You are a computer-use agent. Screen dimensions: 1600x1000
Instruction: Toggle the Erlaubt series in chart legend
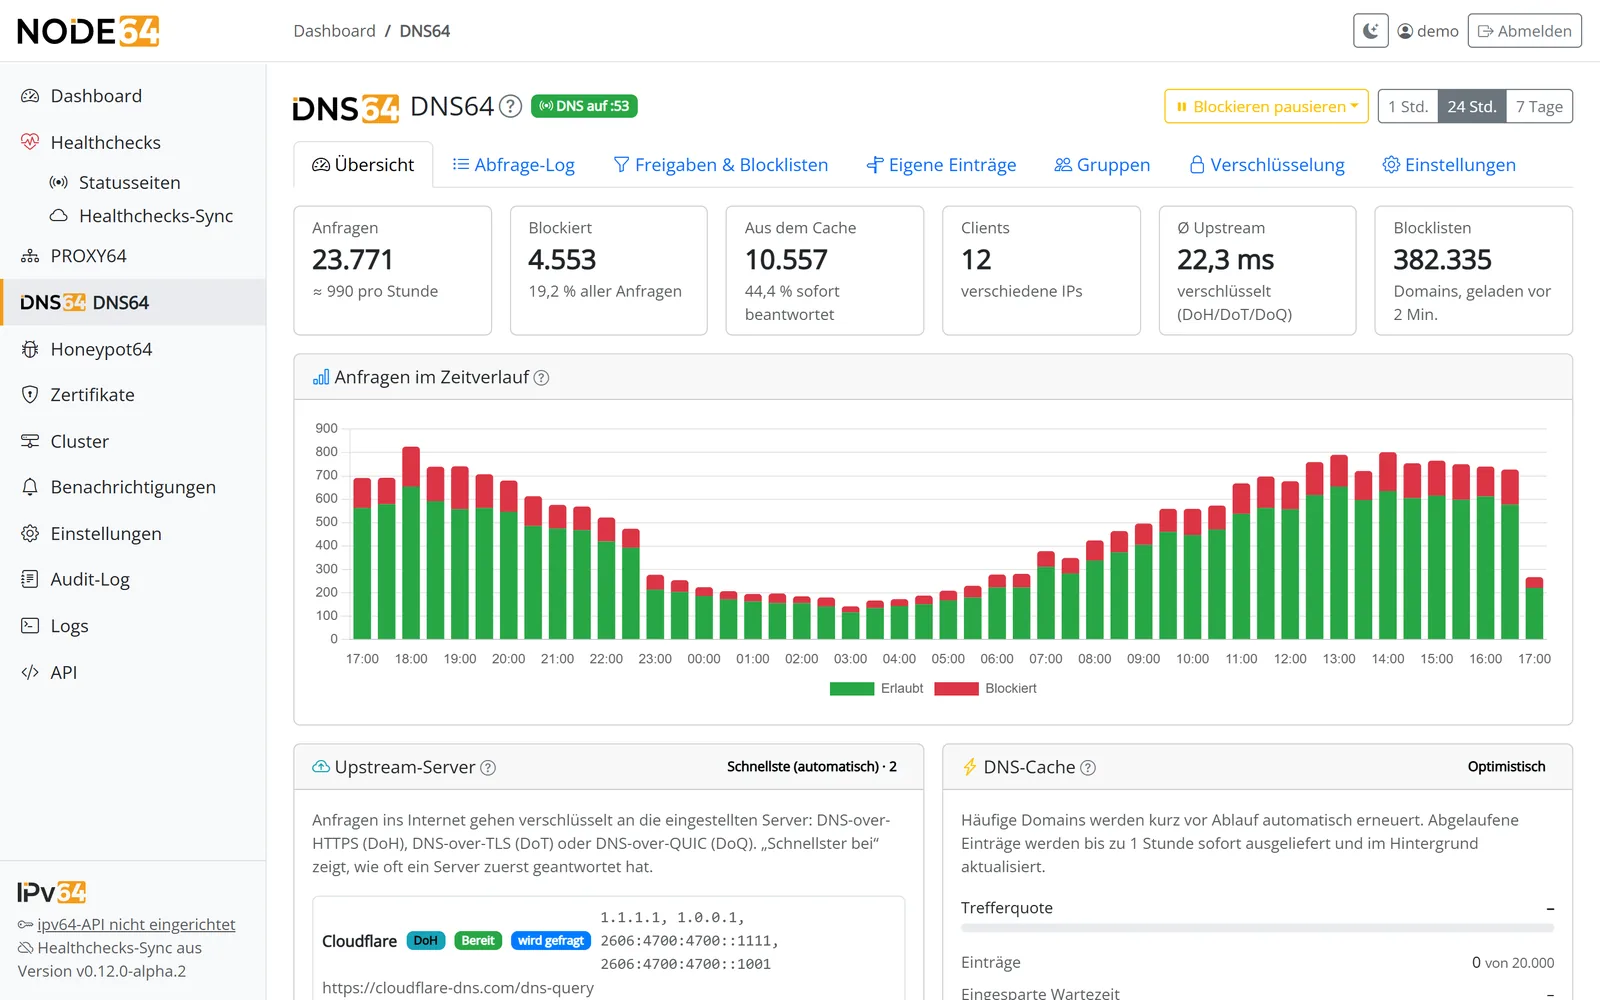coord(876,688)
